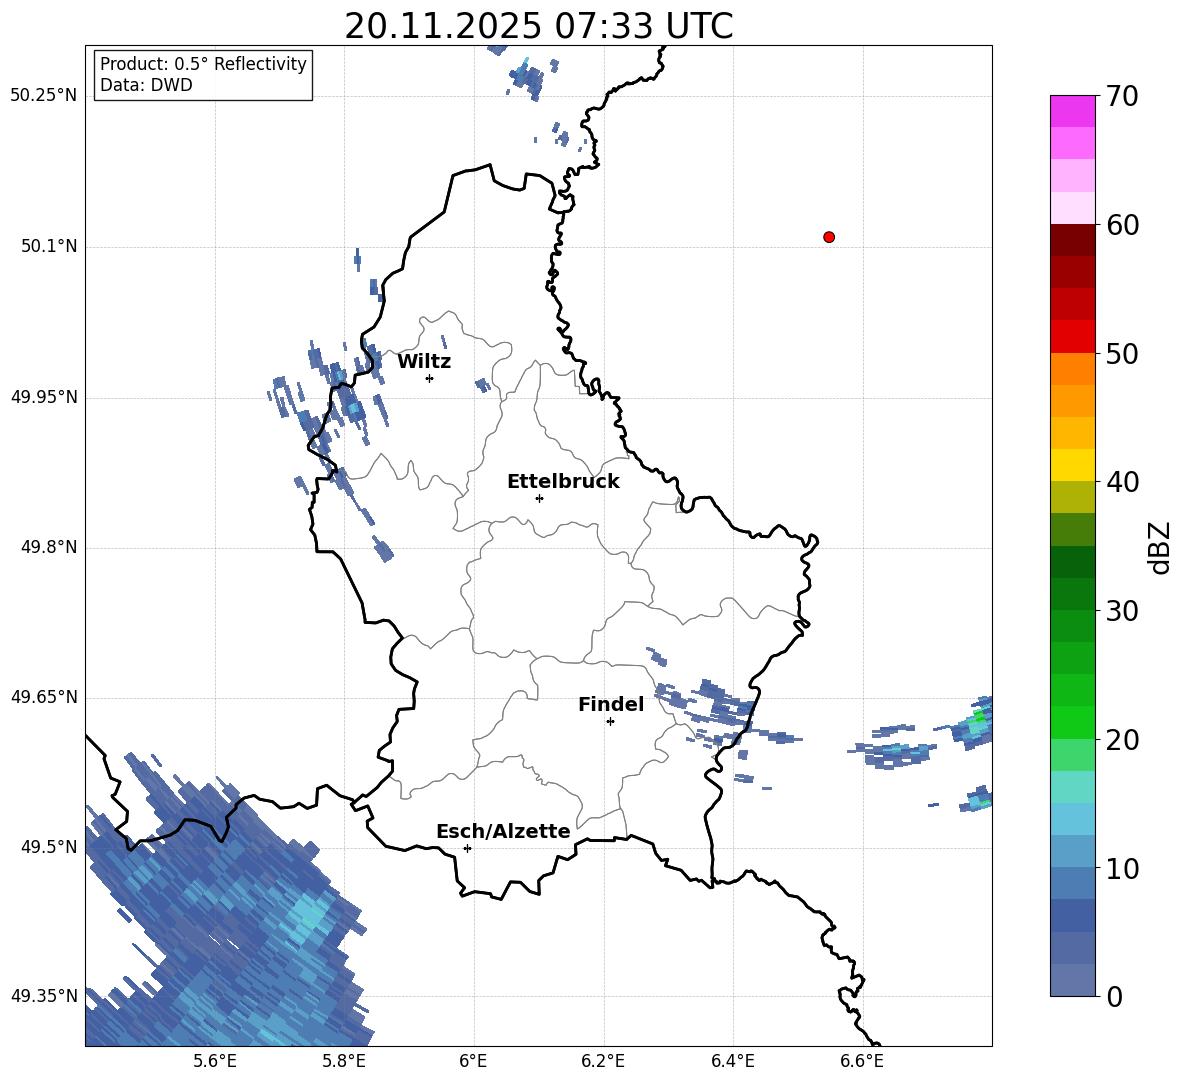Click the bright red swatch above 50
Screen dimensions: 1184x1081
point(1072,337)
